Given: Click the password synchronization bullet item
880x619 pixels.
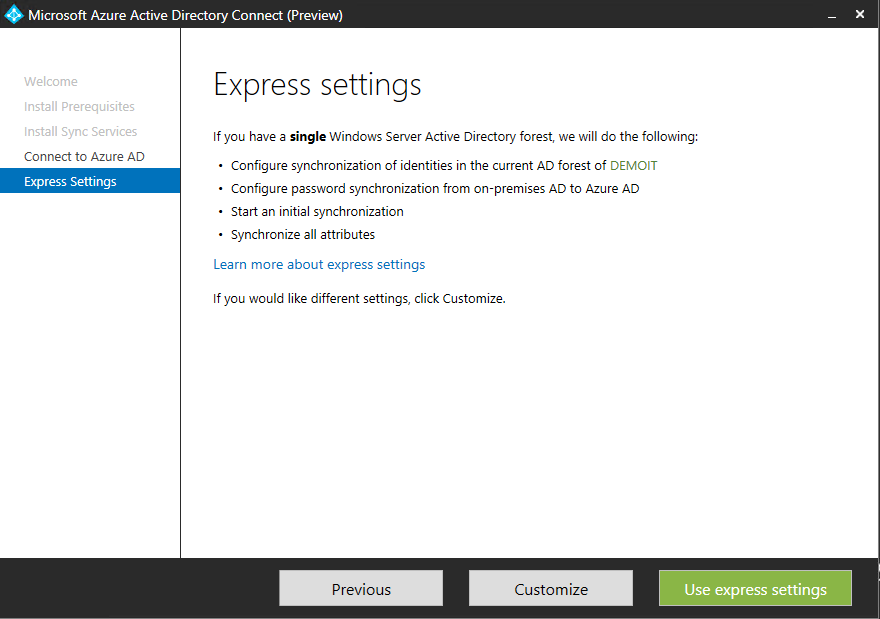Looking at the screenshot, I should 435,189.
